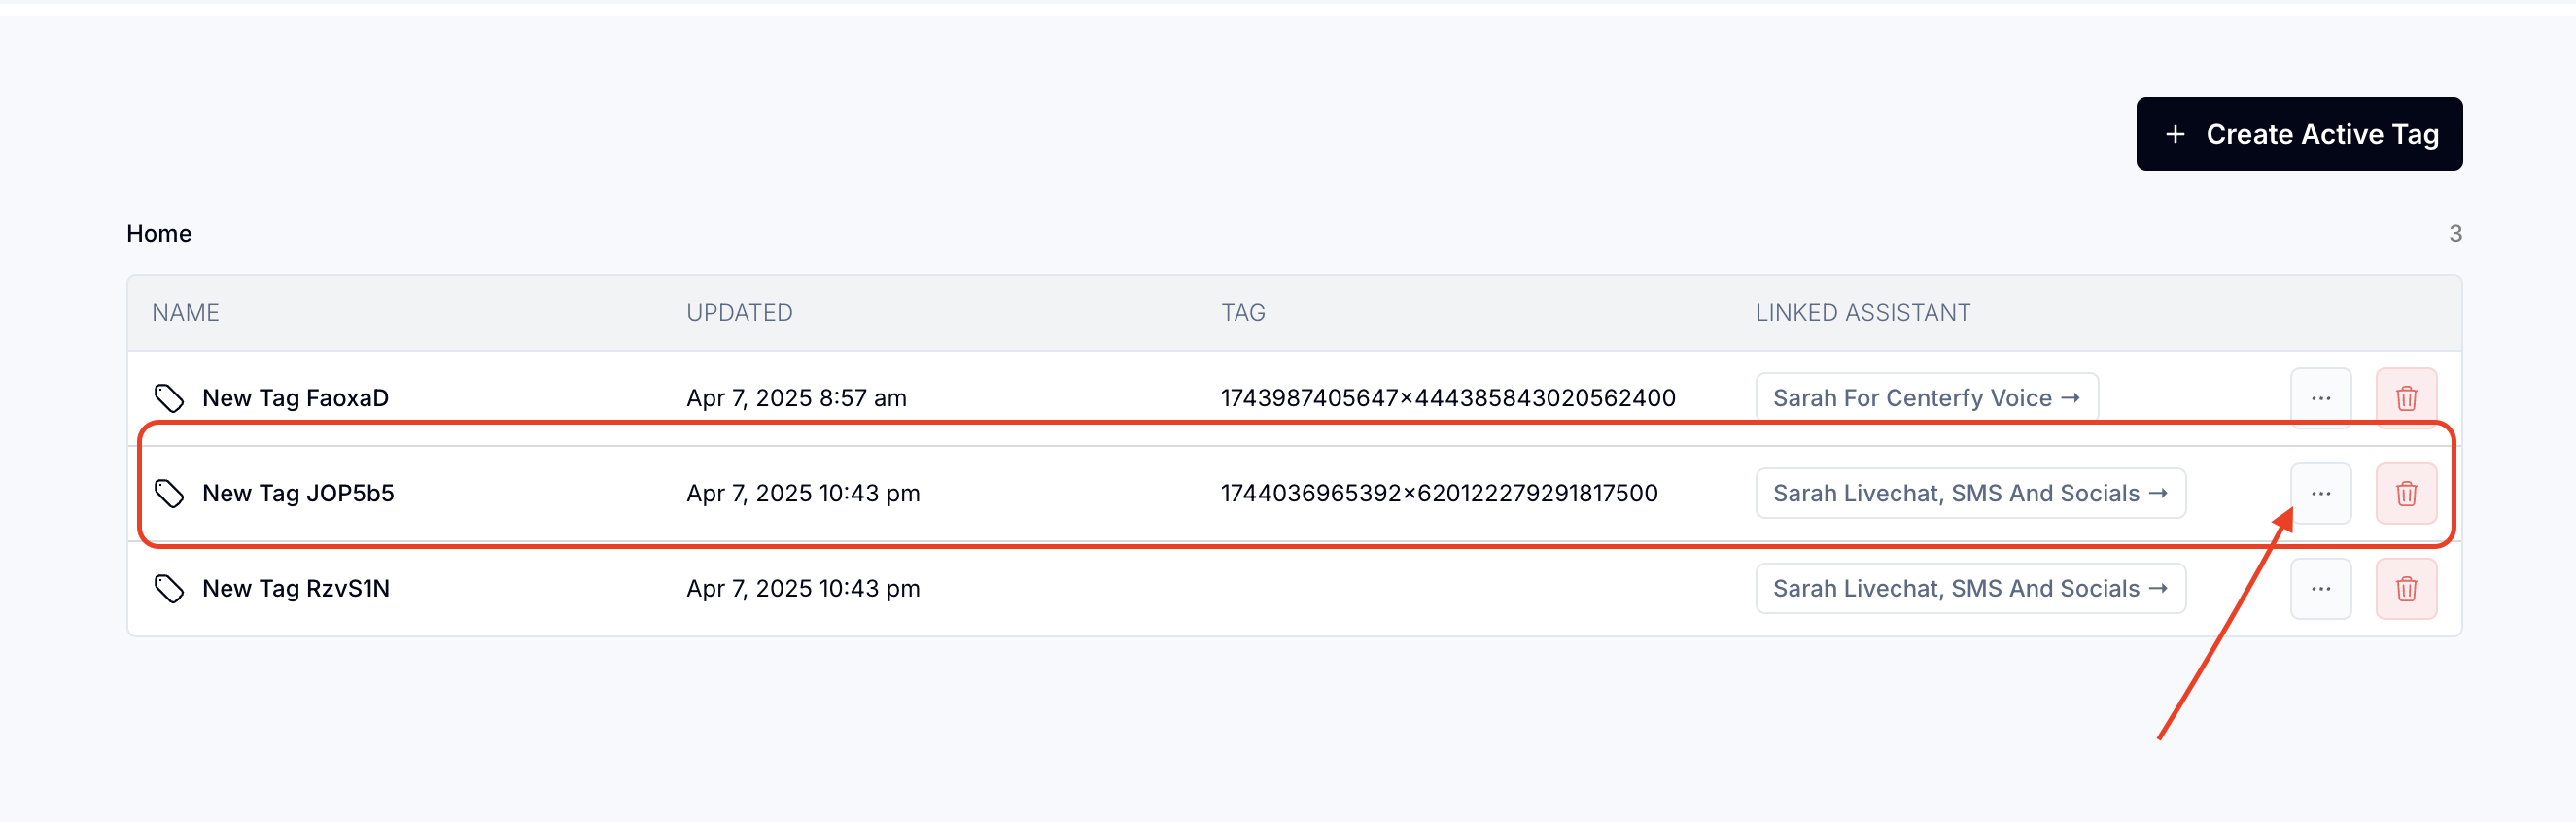This screenshot has width=2576, height=822.
Task: Open more options for New Tag JOP5b5
Action: (x=2320, y=493)
